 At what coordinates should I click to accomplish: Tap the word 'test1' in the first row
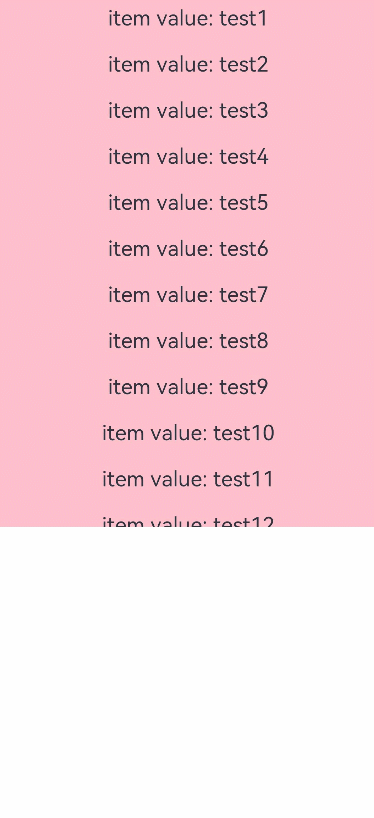coord(243,19)
